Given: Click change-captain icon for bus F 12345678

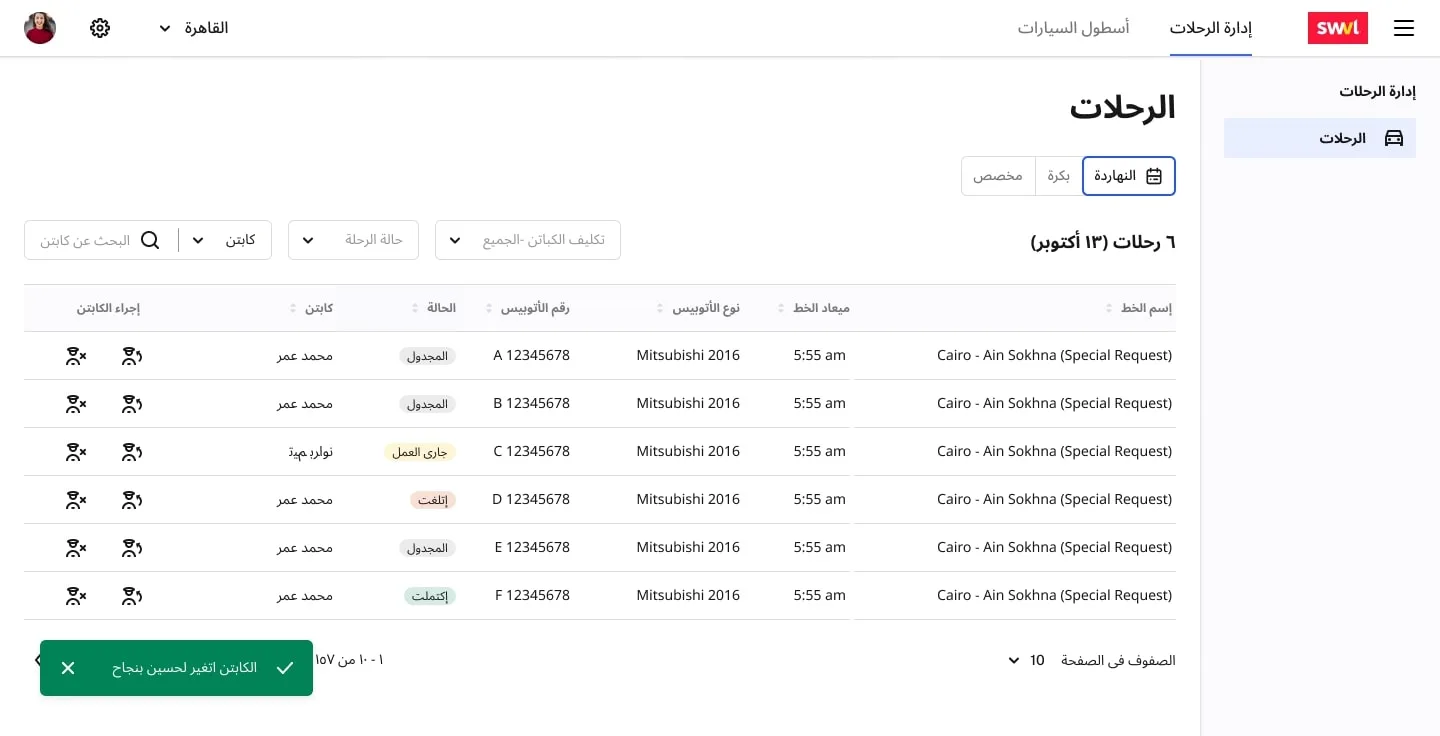Looking at the screenshot, I should tap(132, 596).
